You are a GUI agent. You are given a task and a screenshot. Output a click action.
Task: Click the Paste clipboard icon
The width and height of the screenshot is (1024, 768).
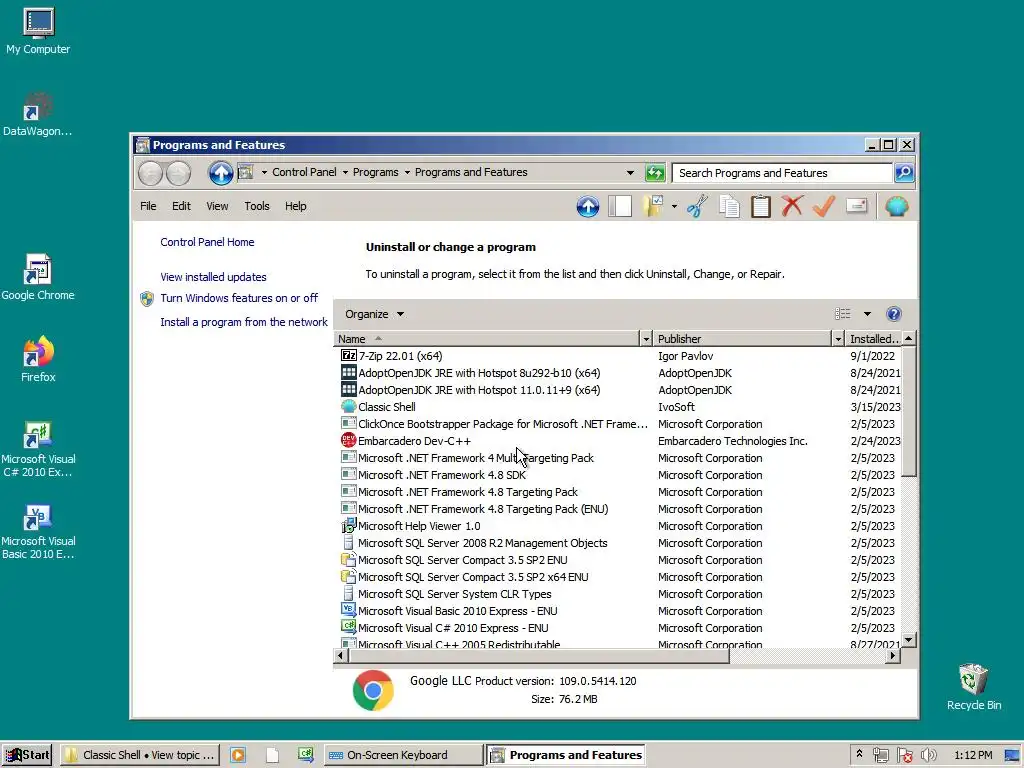tap(760, 206)
